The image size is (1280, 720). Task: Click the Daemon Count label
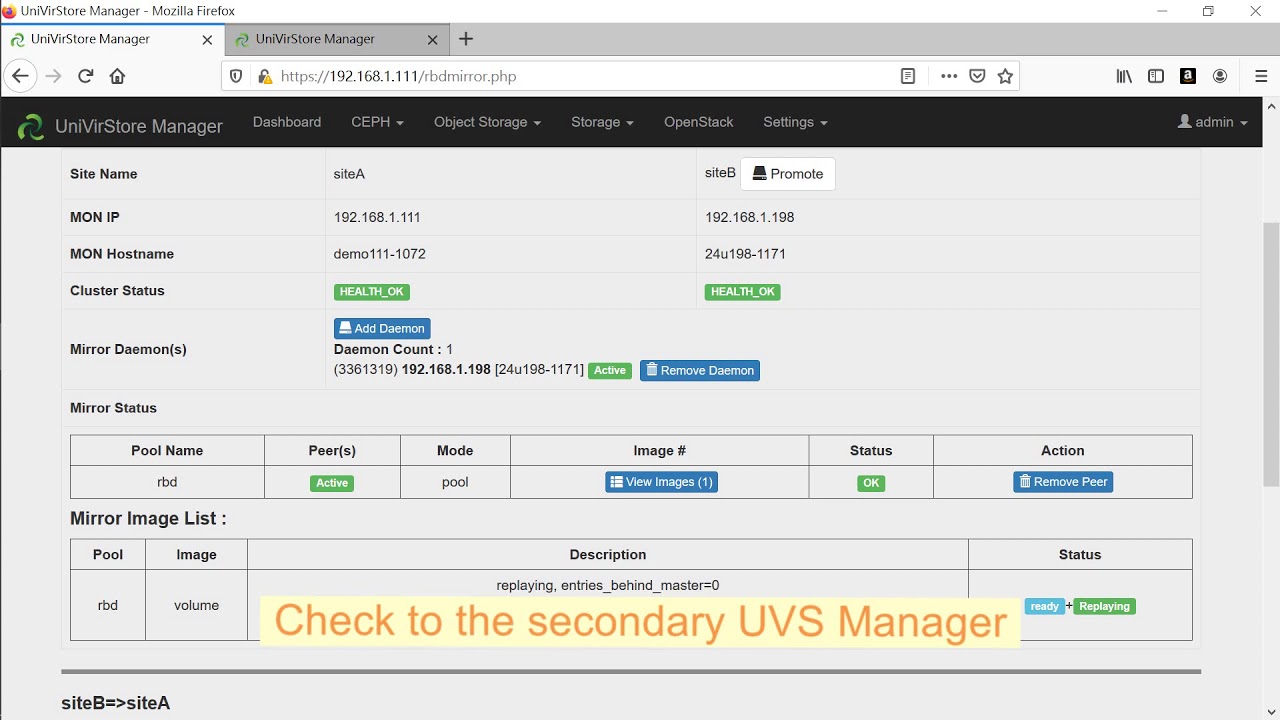[388, 349]
